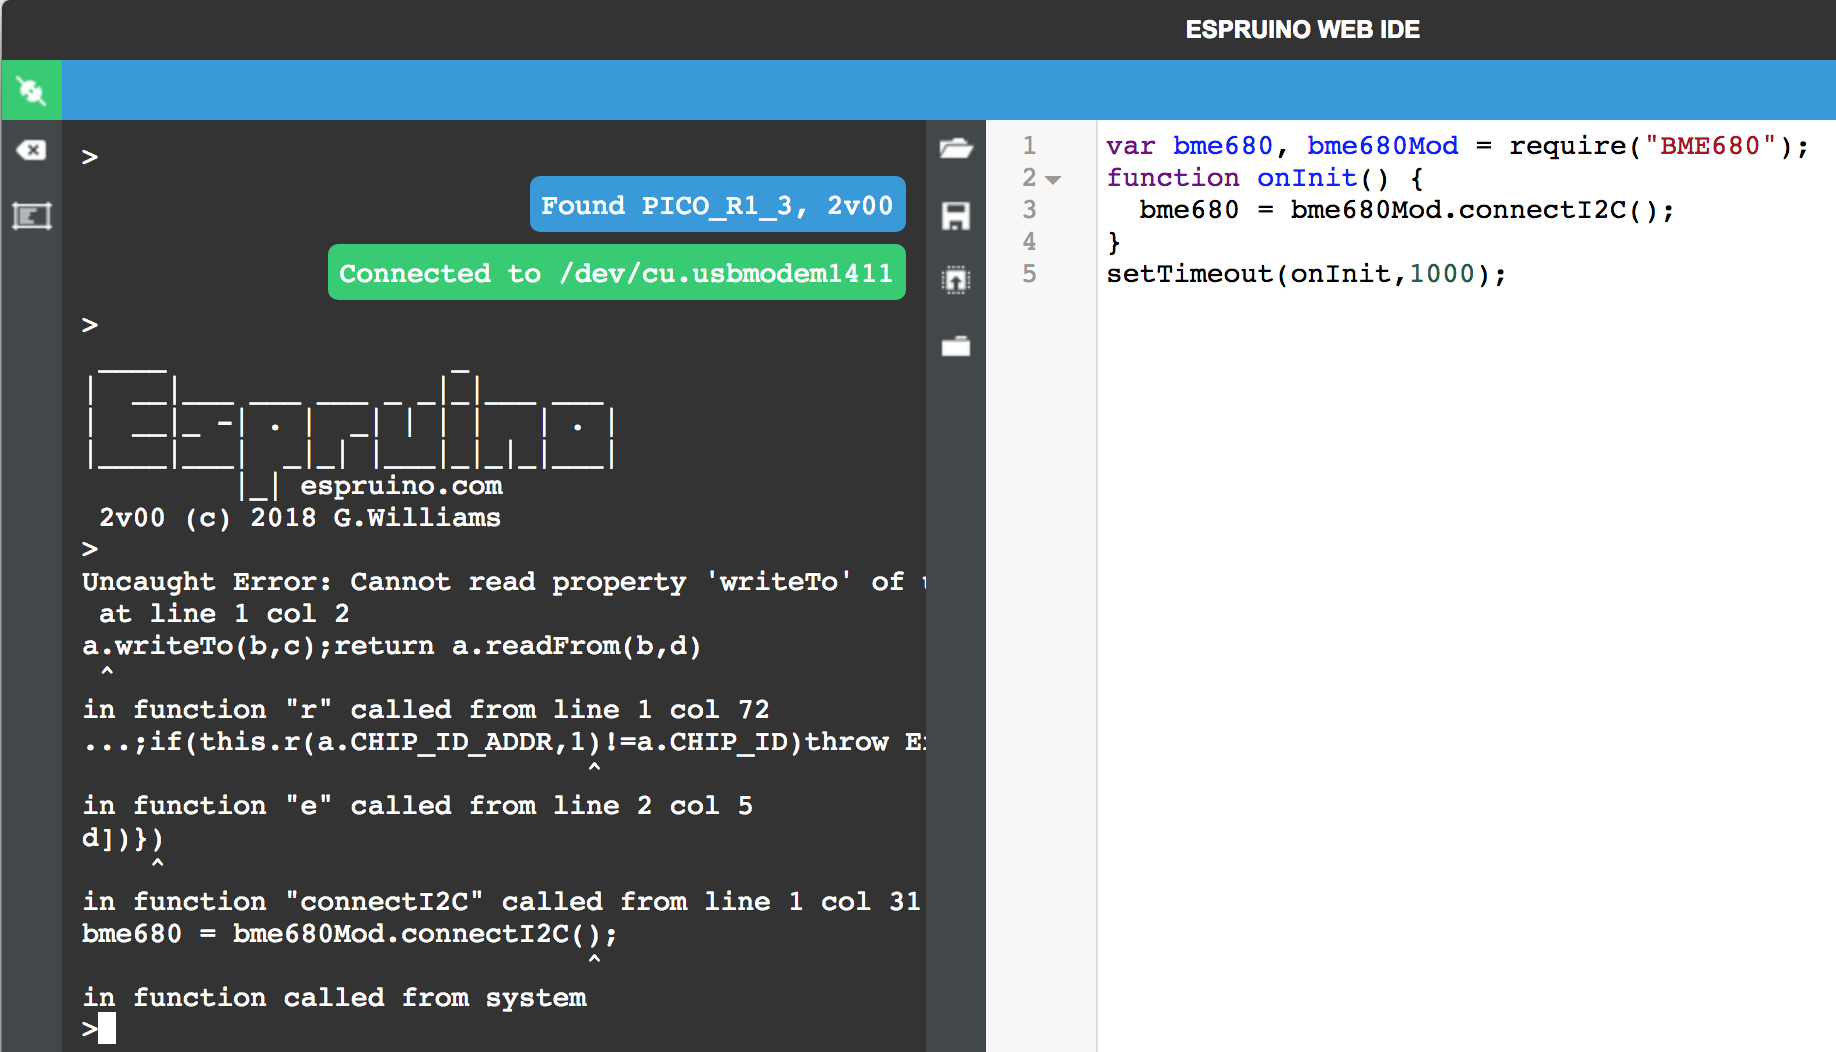Click the espruino.com text in terminal banner

tap(401, 486)
